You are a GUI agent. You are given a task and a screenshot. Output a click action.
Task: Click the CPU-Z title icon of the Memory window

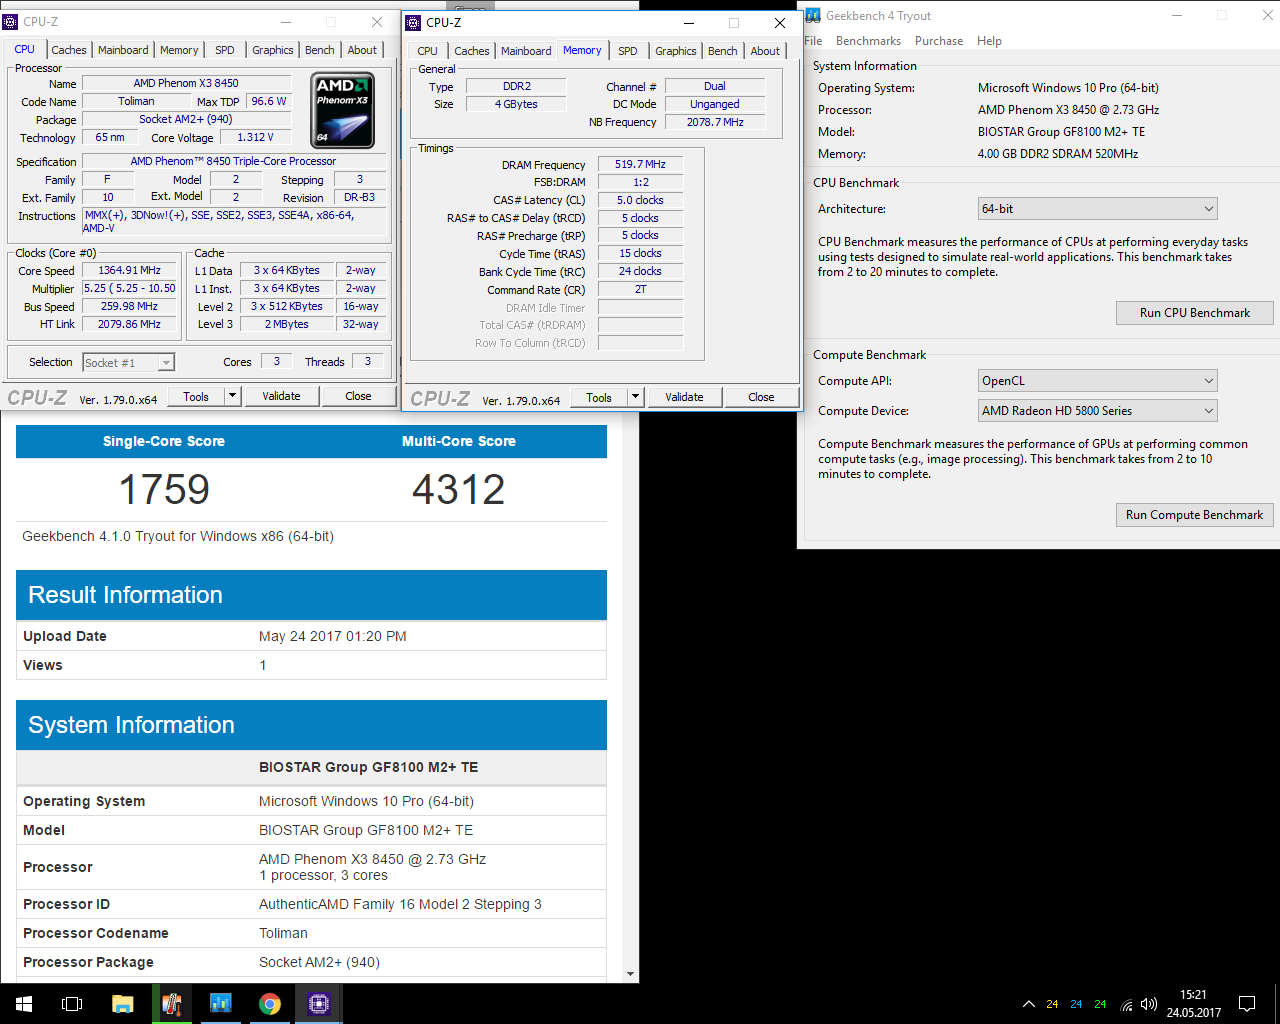coord(413,22)
